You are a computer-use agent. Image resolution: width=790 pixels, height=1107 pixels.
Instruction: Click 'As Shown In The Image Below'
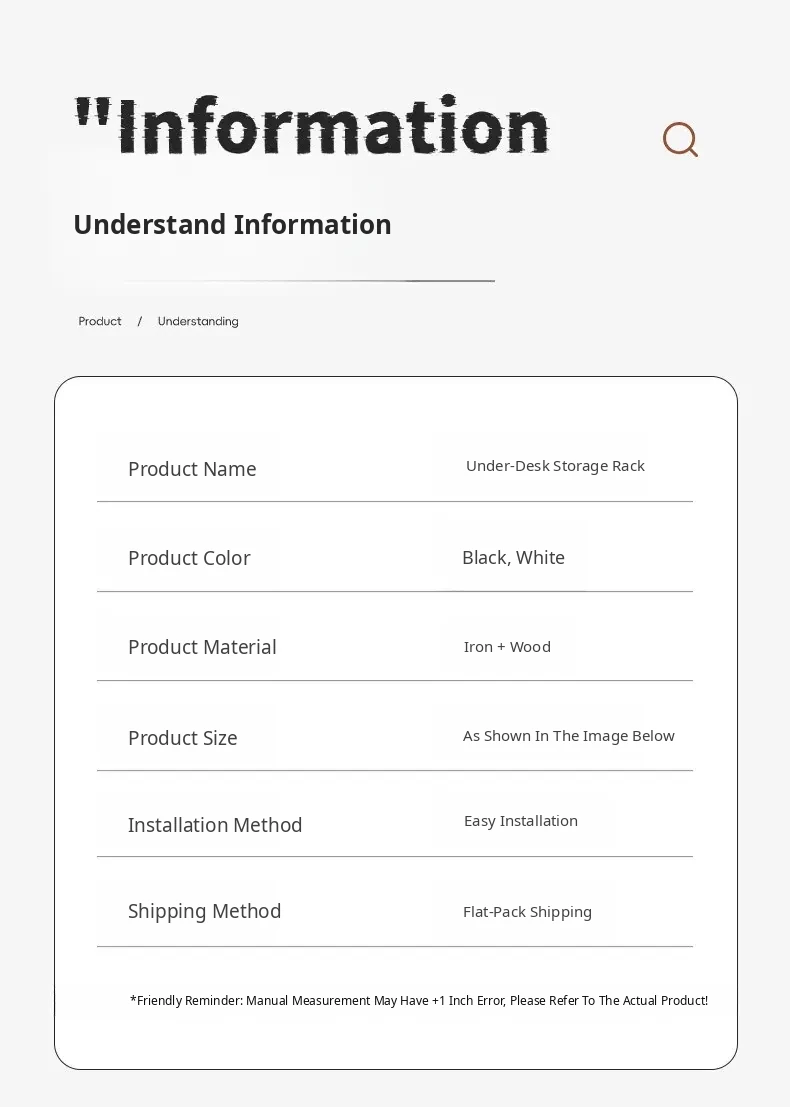pos(568,736)
